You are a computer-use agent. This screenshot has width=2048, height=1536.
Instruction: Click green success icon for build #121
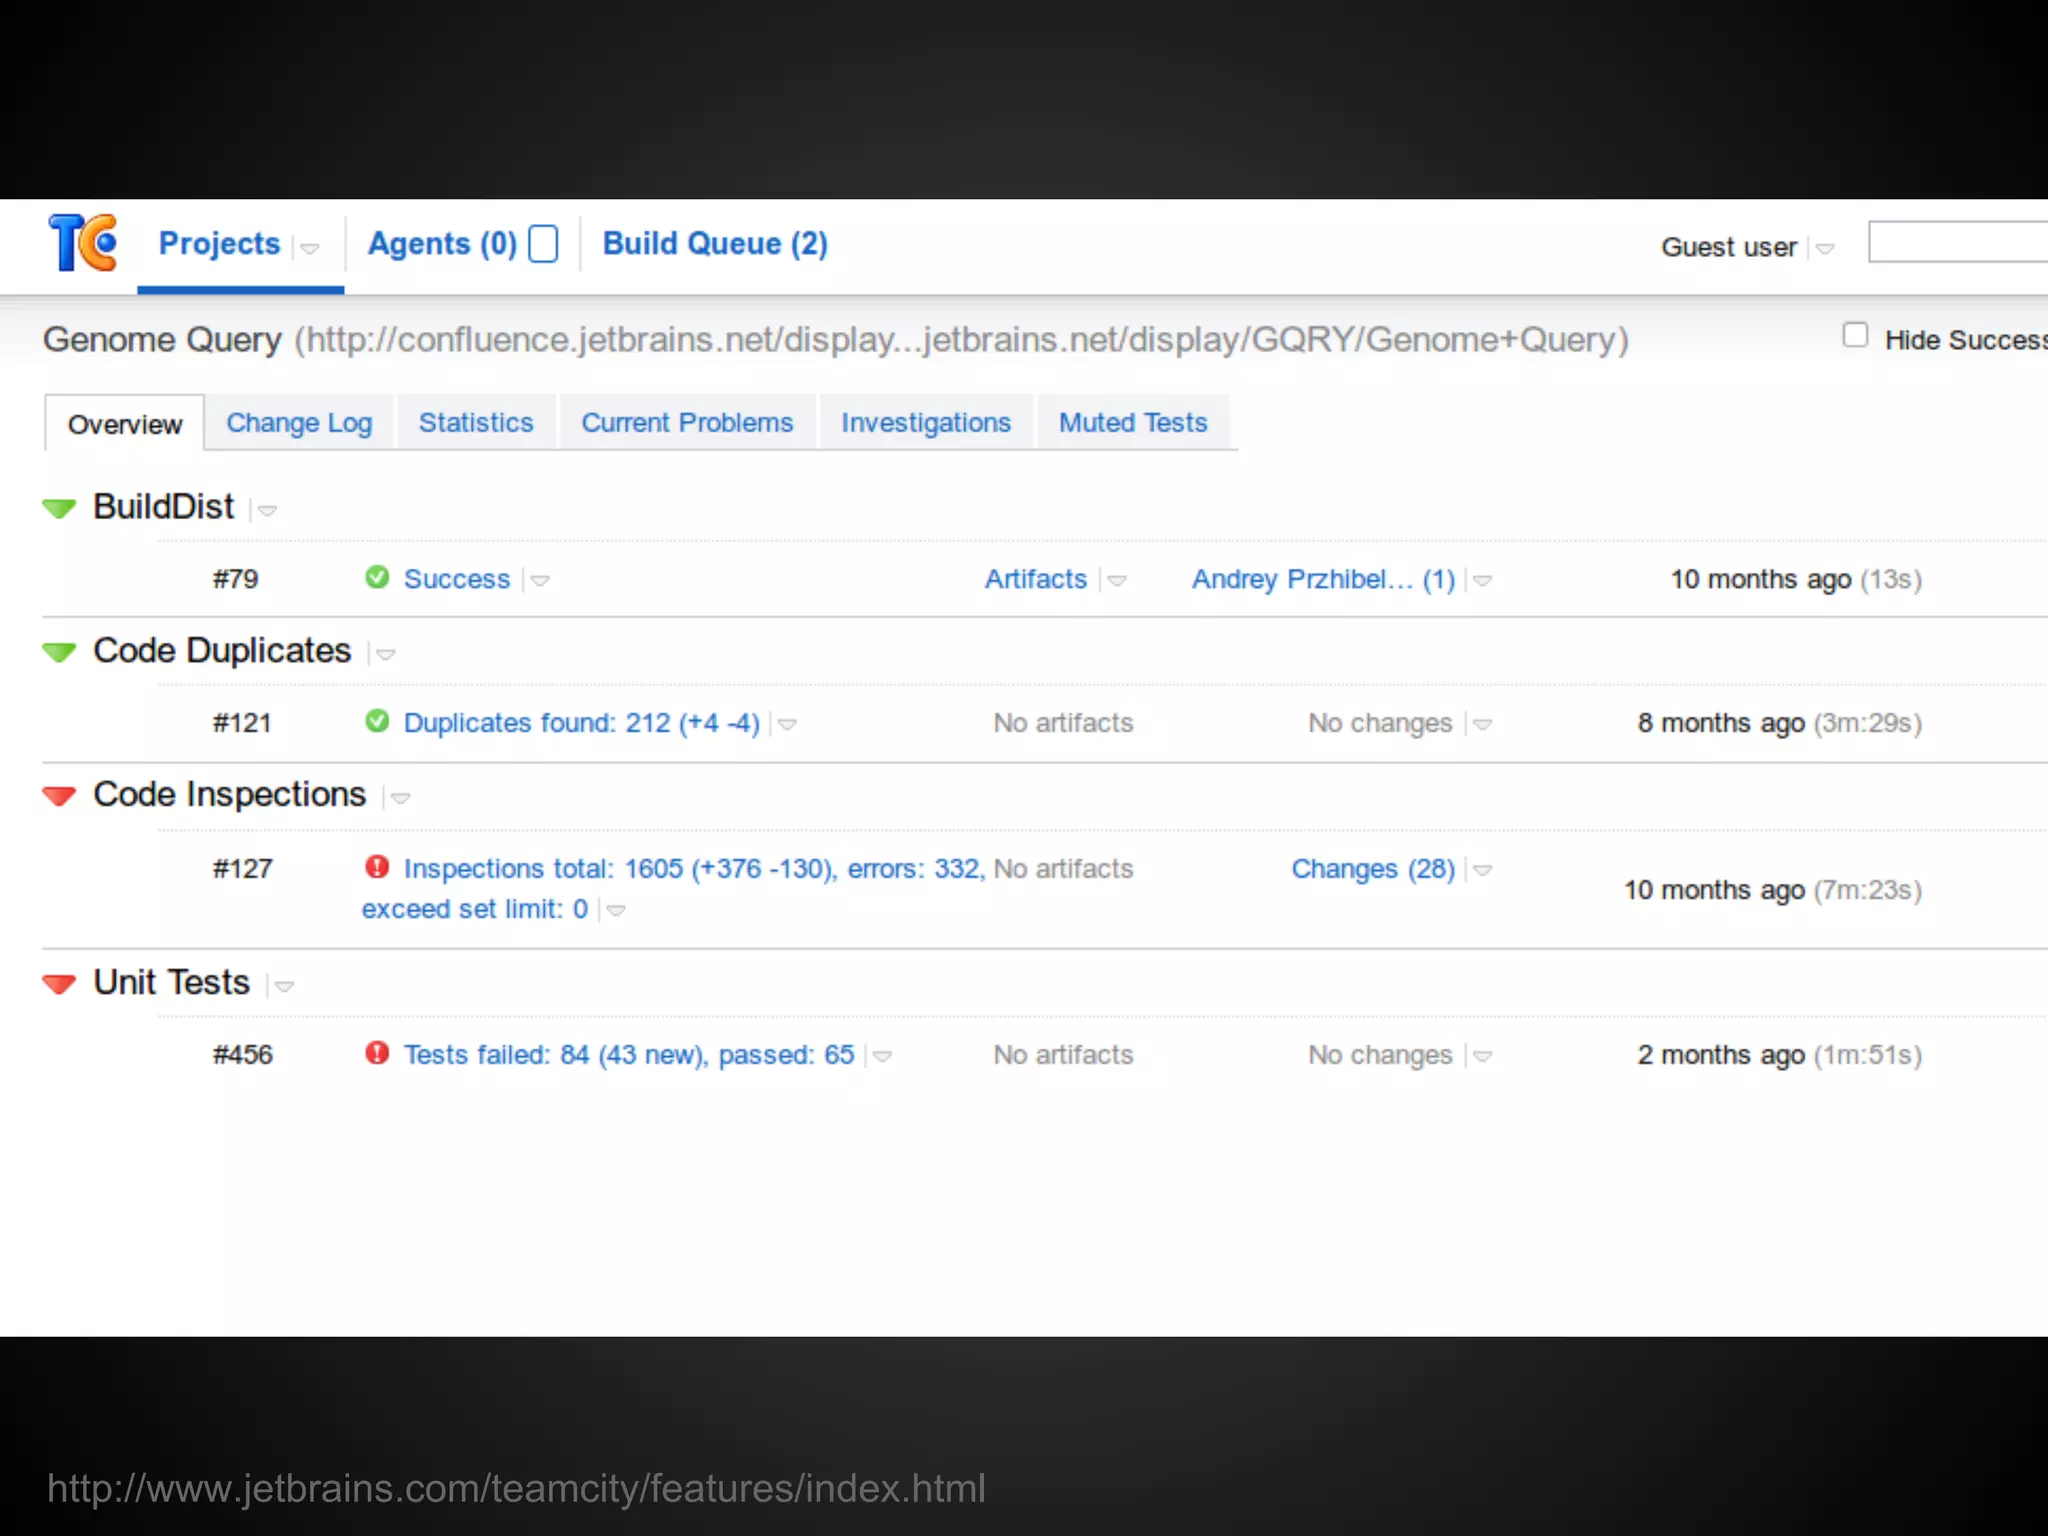pos(377,721)
